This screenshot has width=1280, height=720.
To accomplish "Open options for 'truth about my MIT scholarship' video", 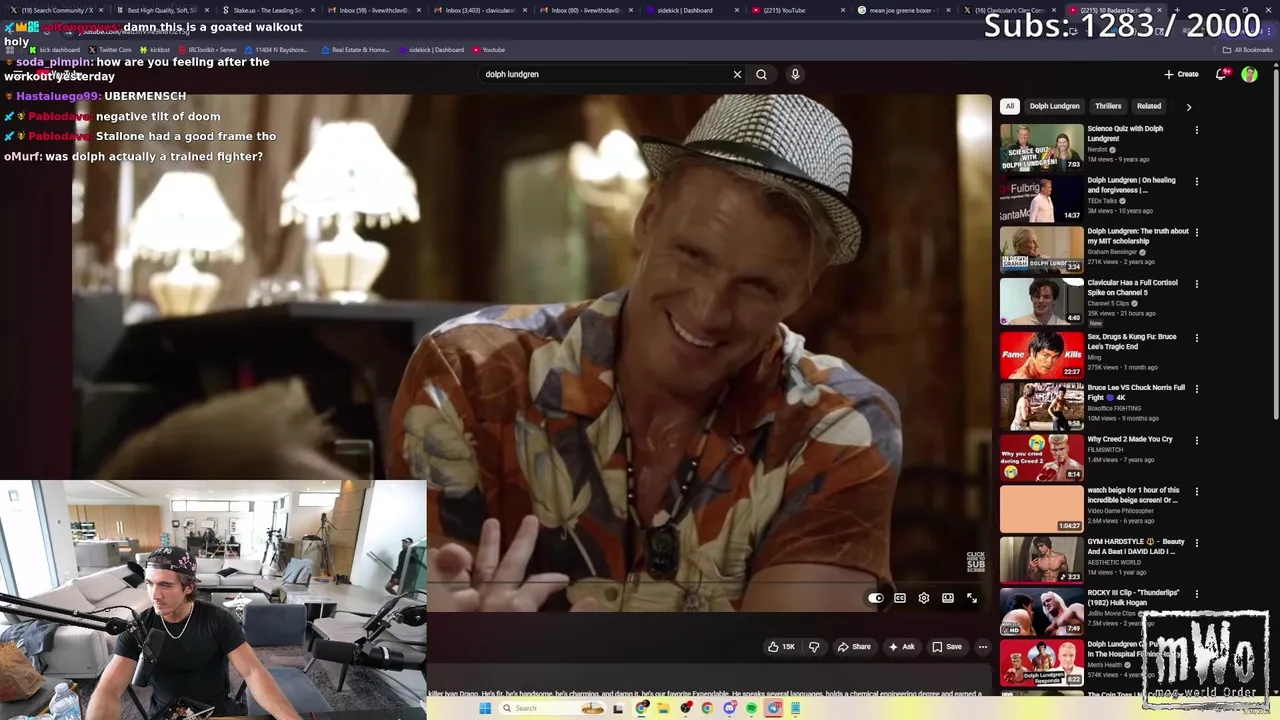I will [x=1196, y=233].
